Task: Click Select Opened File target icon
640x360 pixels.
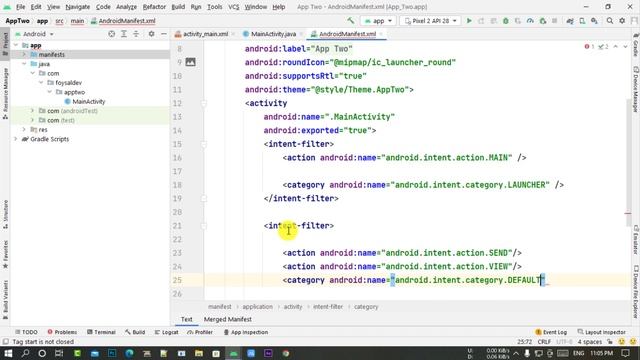Action: click(111, 34)
